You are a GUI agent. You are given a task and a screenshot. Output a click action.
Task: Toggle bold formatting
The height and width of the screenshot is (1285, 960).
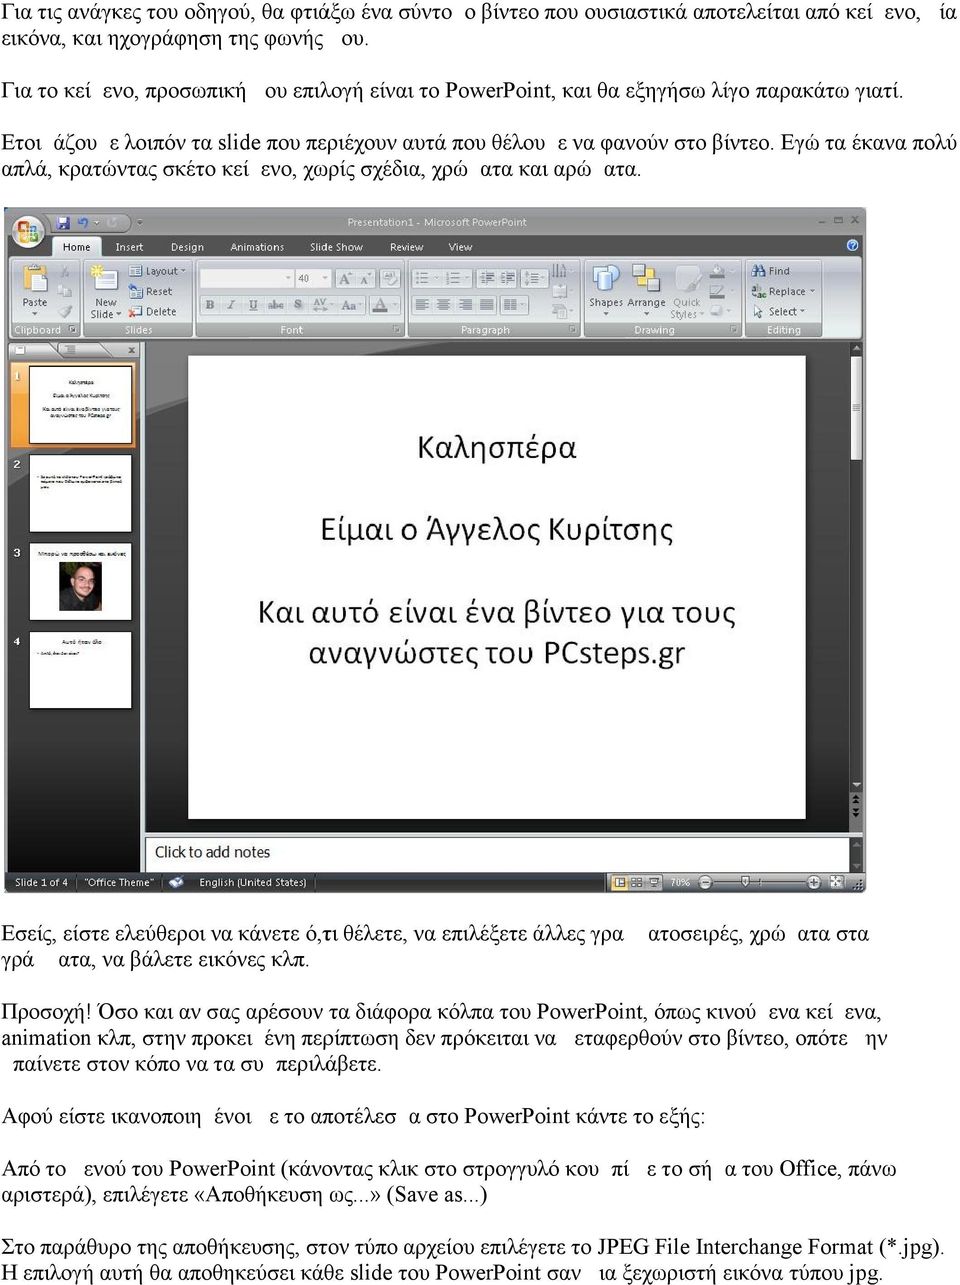(x=210, y=305)
